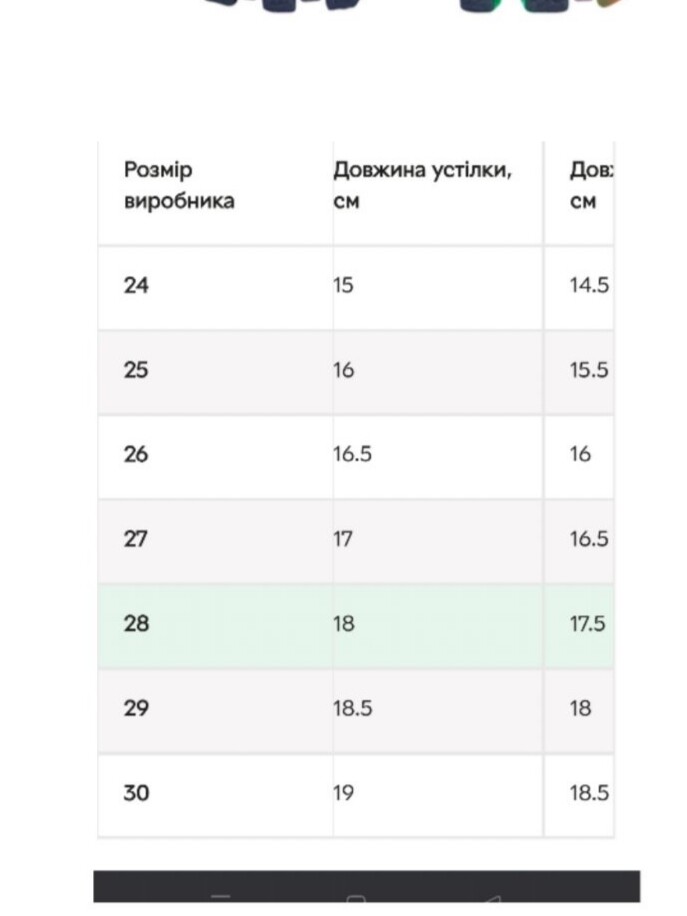Click the left product image at top

coord(282,6)
